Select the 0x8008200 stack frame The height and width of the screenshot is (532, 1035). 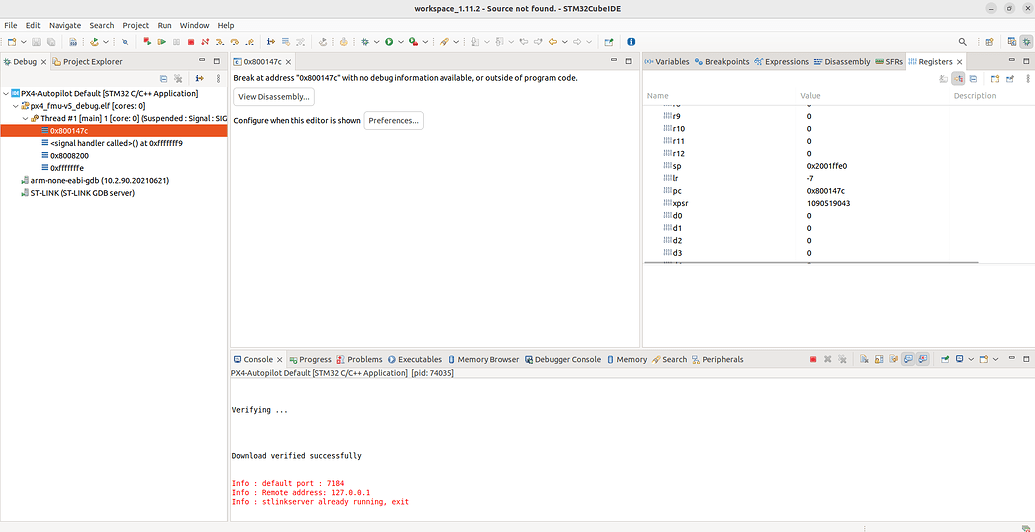click(69, 156)
